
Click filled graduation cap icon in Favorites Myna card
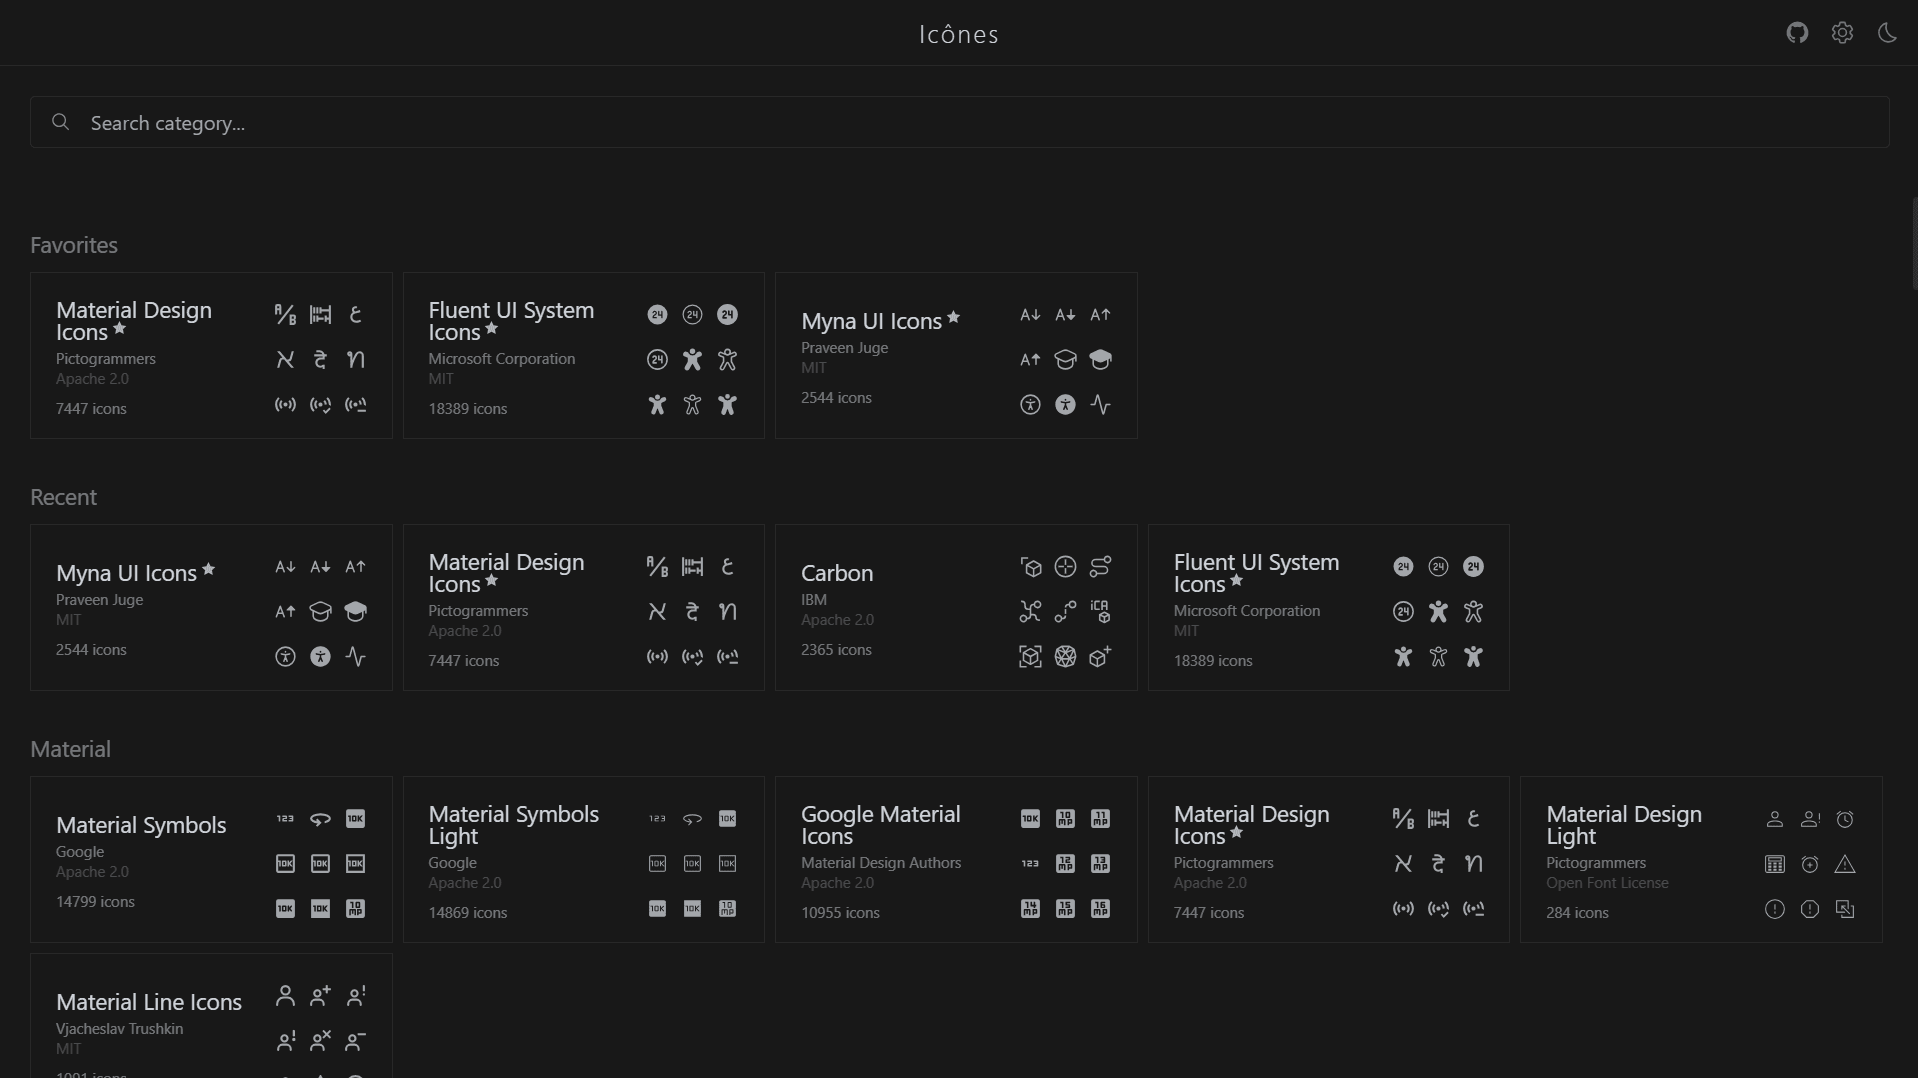1100,359
